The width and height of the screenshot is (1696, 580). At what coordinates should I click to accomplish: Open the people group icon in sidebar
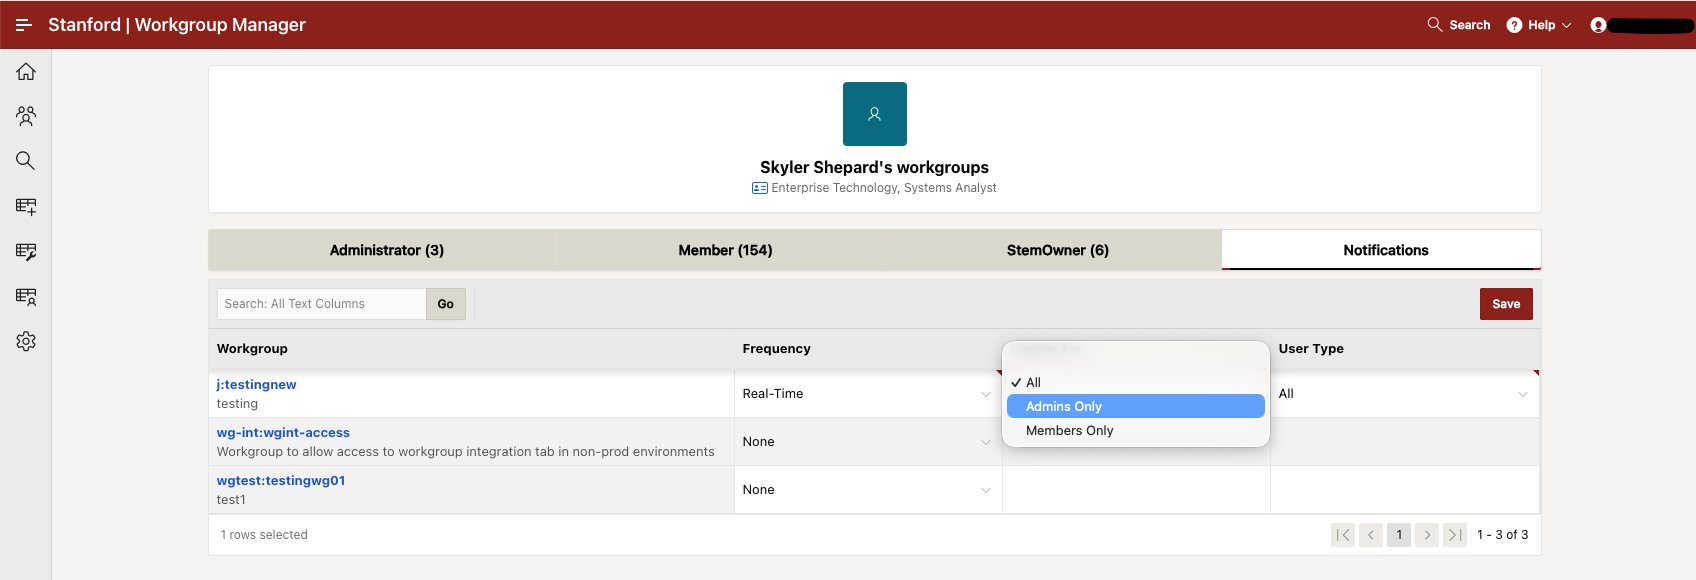(26, 117)
